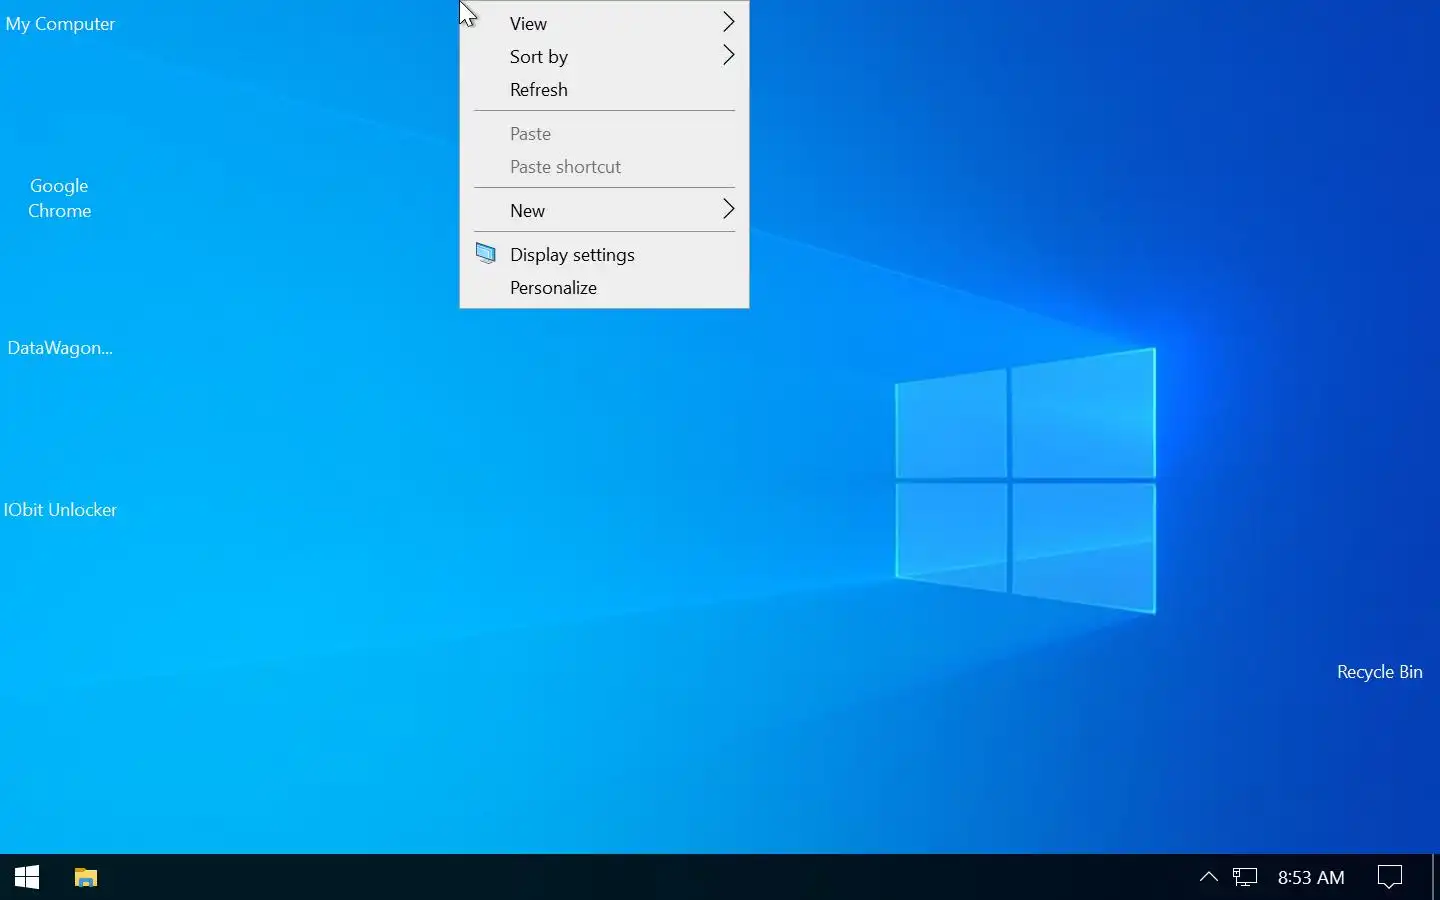Show hidden system tray icons
Viewport: 1440px width, 900px height.
tap(1208, 877)
